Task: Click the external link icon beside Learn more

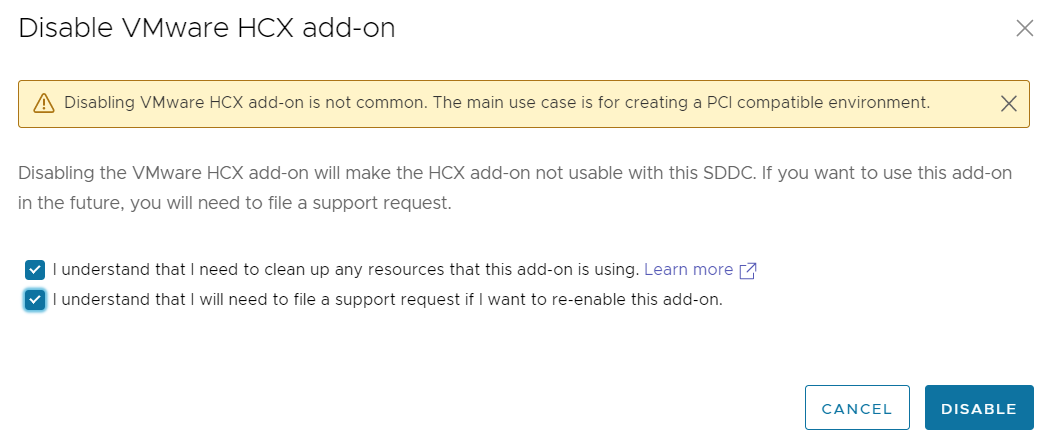Action: click(x=748, y=270)
